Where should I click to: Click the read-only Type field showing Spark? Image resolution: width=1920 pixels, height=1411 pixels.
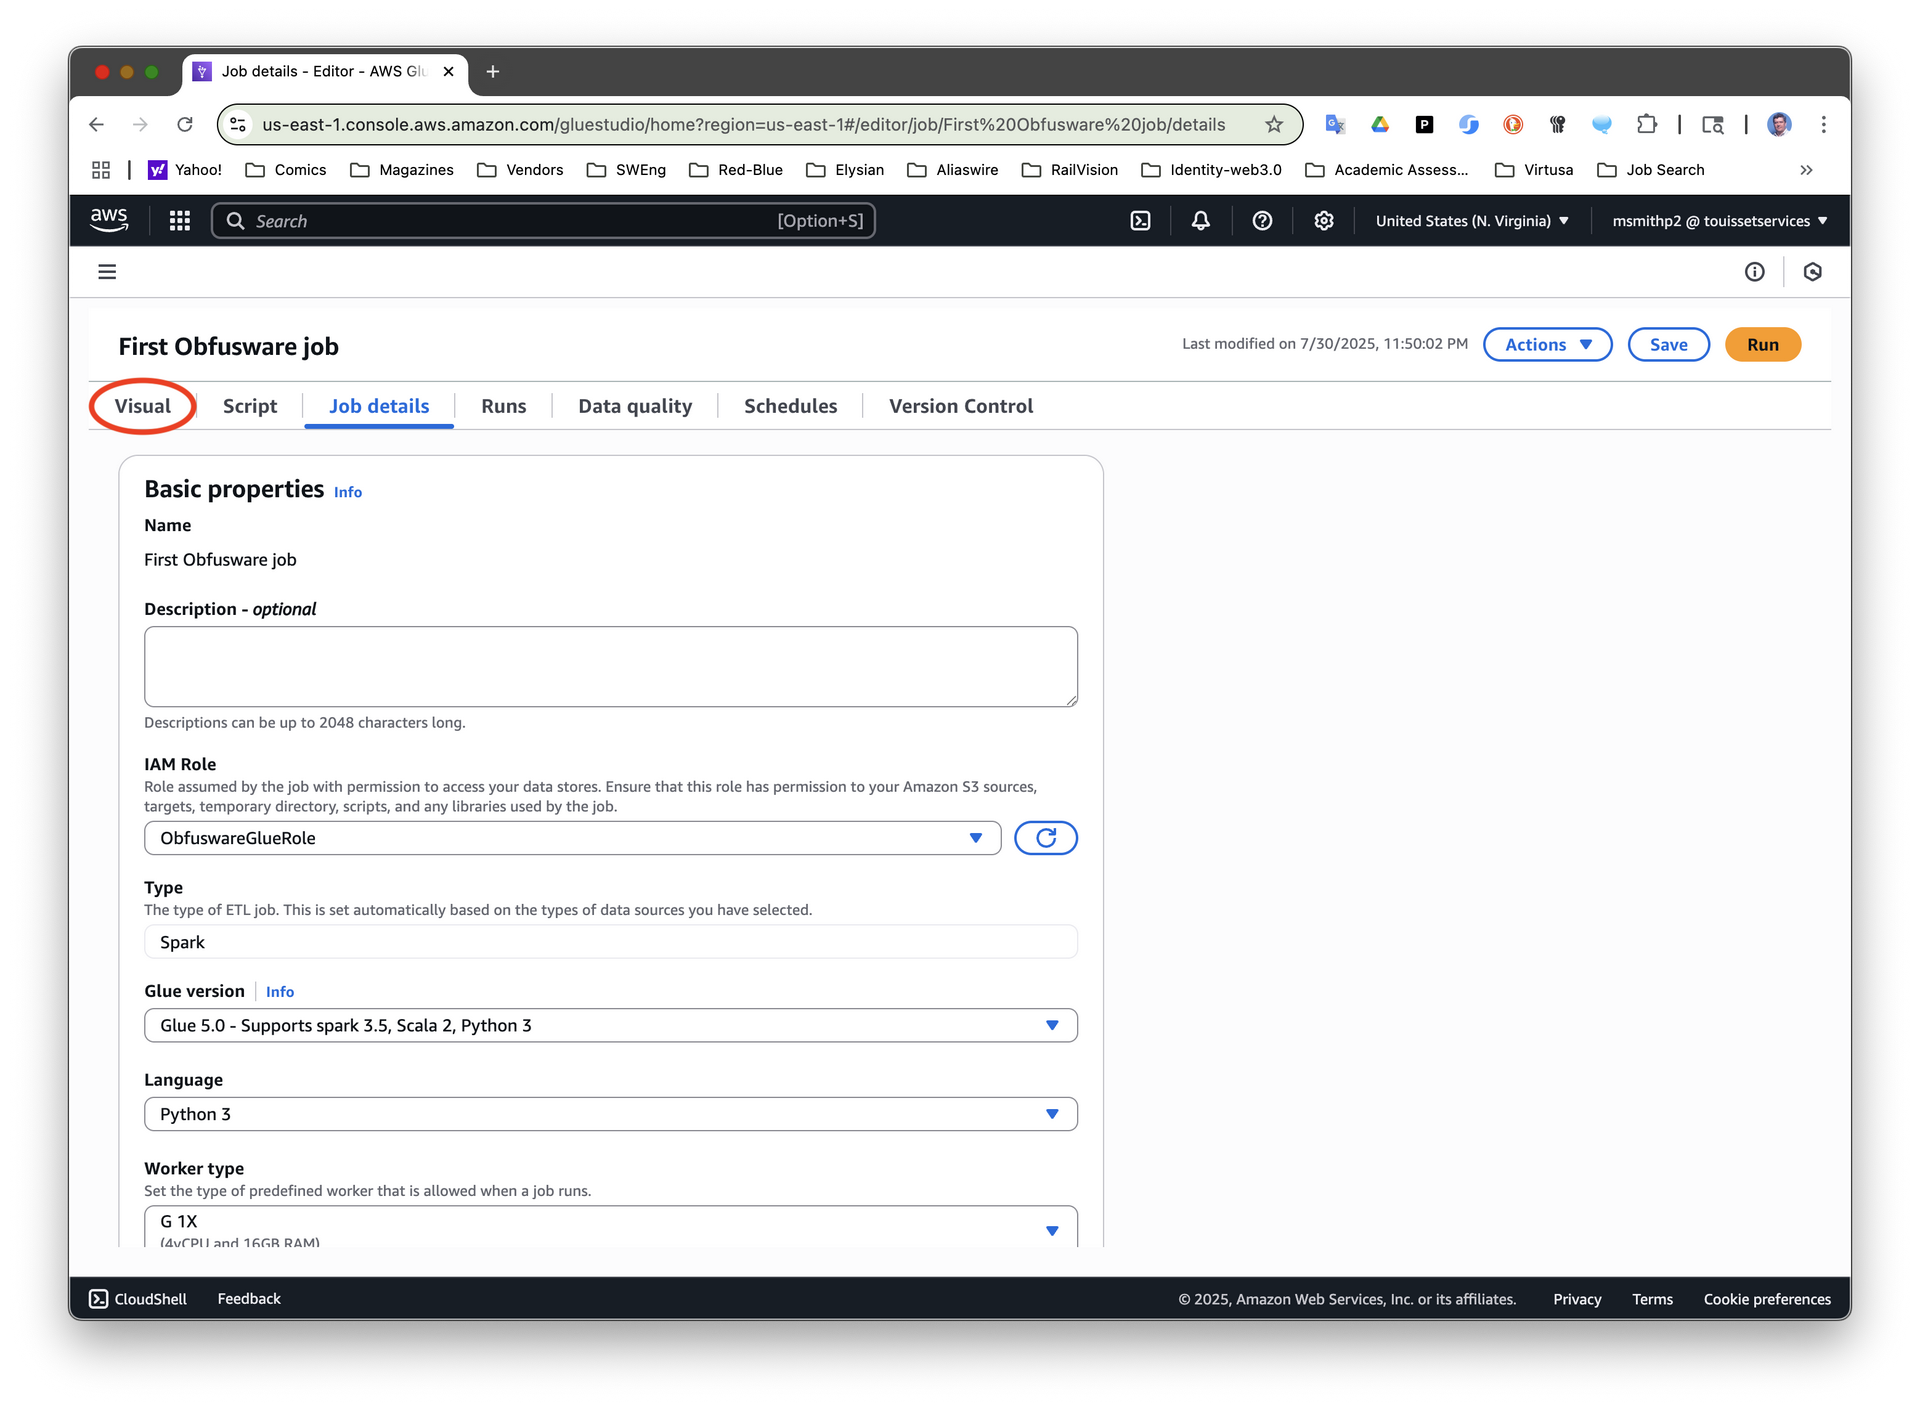tap(610, 942)
